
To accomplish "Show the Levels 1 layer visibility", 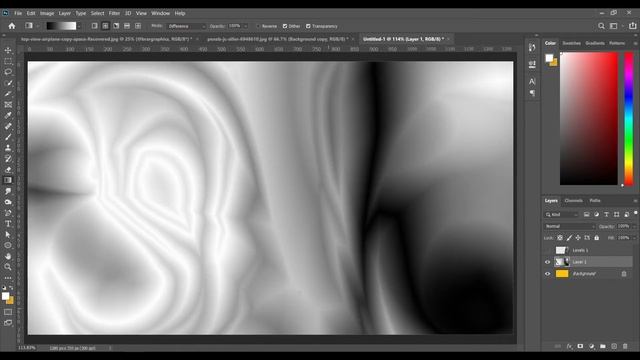I will click(x=547, y=250).
